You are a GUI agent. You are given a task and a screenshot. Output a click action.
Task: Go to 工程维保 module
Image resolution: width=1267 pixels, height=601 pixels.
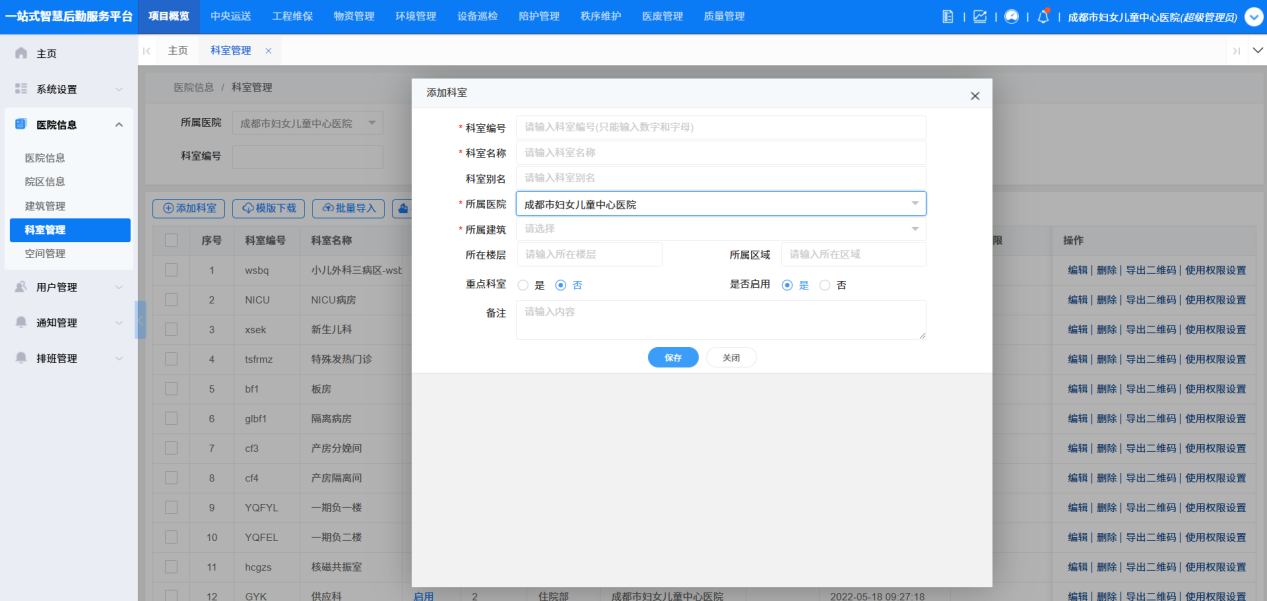coord(292,16)
